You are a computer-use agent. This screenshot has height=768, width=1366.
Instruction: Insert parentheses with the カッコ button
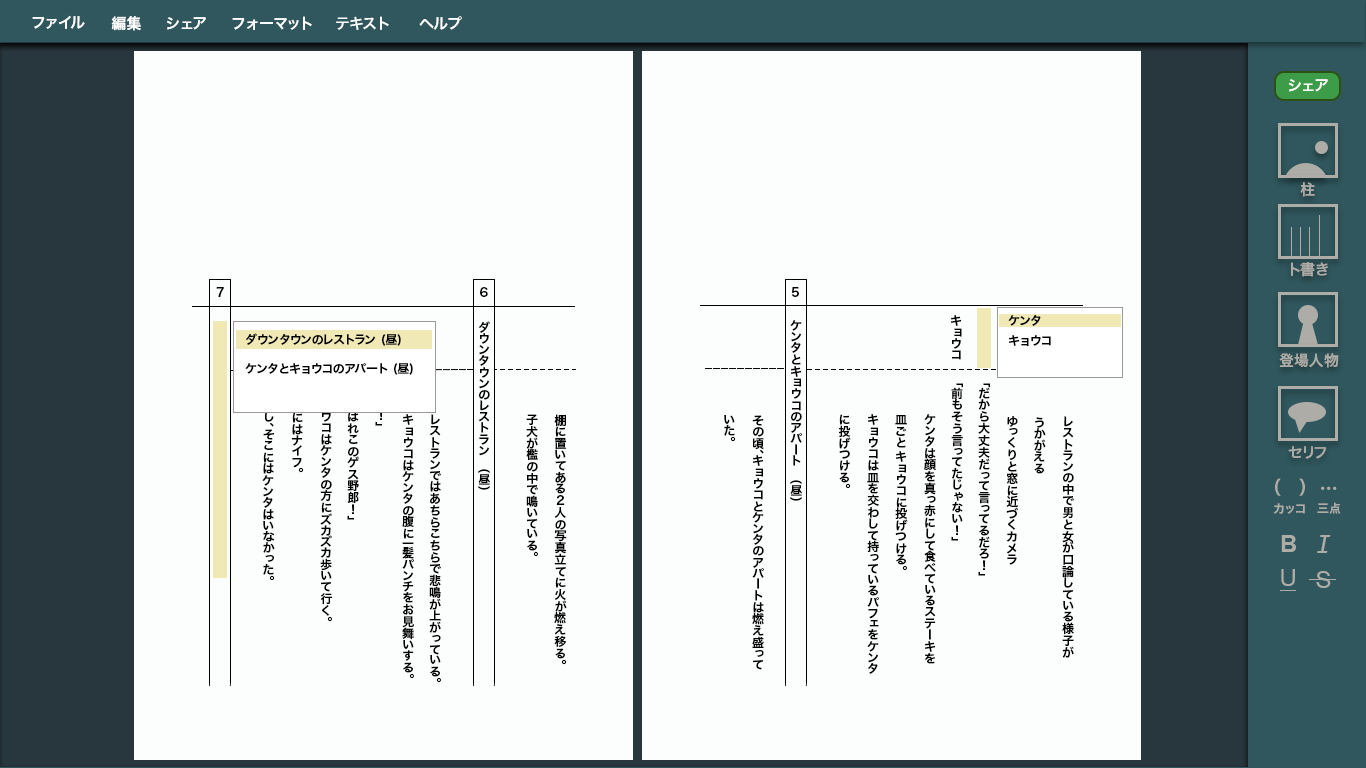pyautogui.click(x=1289, y=495)
